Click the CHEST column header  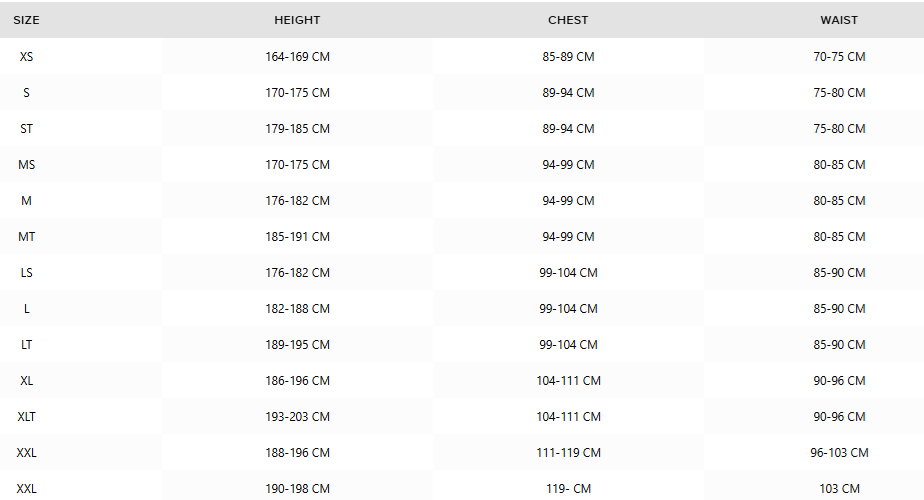click(x=568, y=20)
